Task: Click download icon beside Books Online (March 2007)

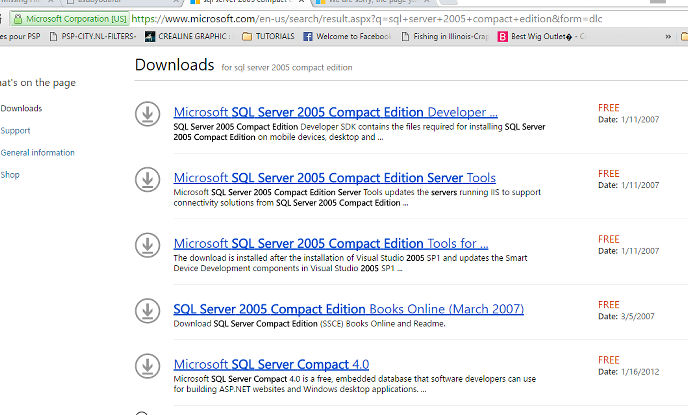Action: point(147,311)
